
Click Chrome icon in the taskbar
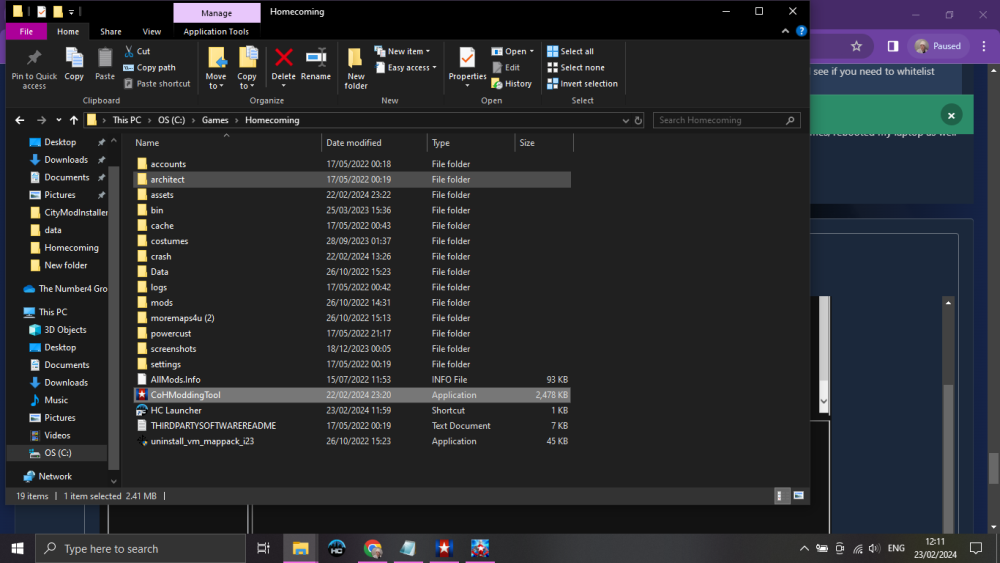point(372,548)
